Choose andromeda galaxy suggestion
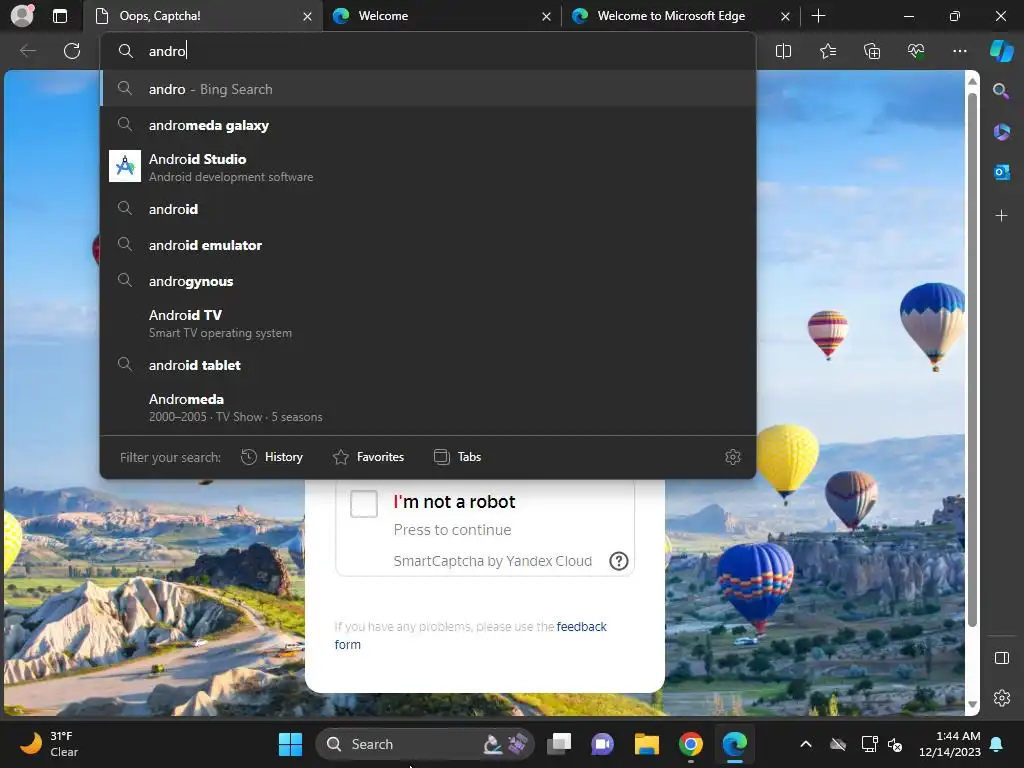The image size is (1024, 768). [x=428, y=125]
